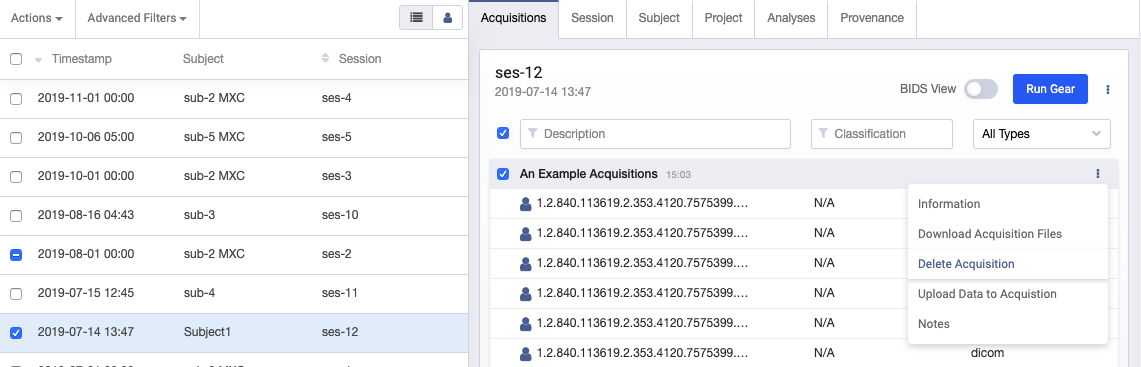Switch to the Provenance tab
Image resolution: width=1141 pixels, height=367 pixels.
[872, 18]
